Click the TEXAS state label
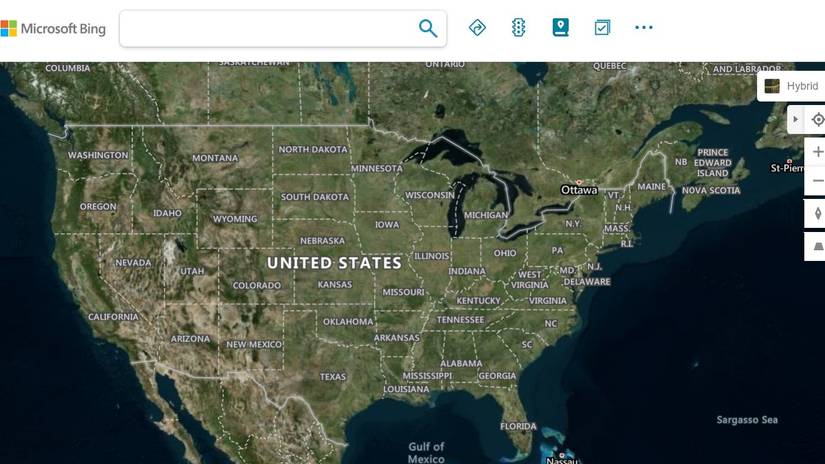The image size is (825, 464). (x=333, y=377)
